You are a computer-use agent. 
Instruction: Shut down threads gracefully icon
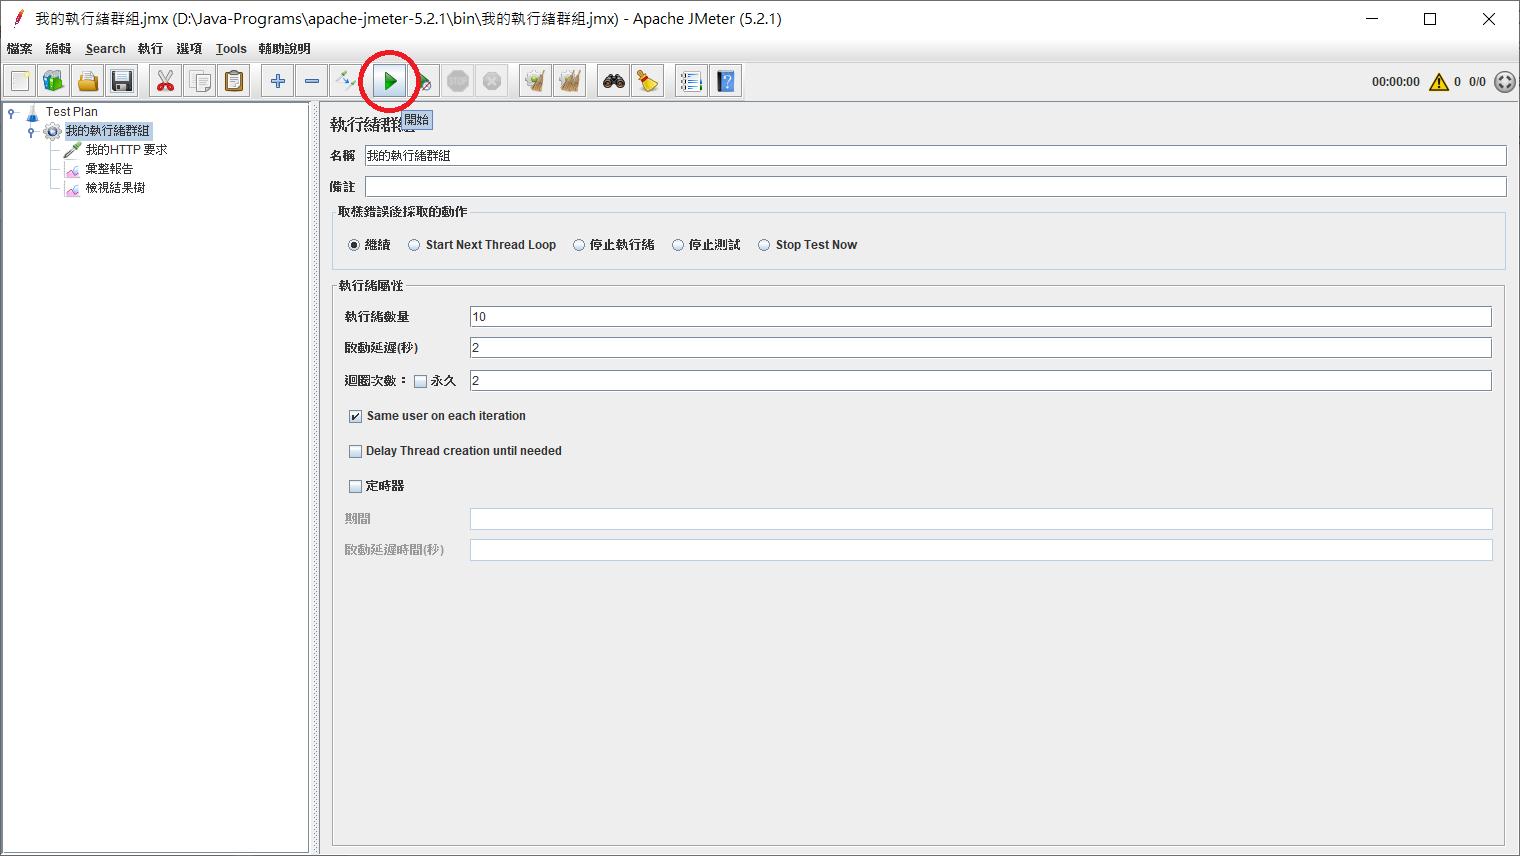(492, 81)
